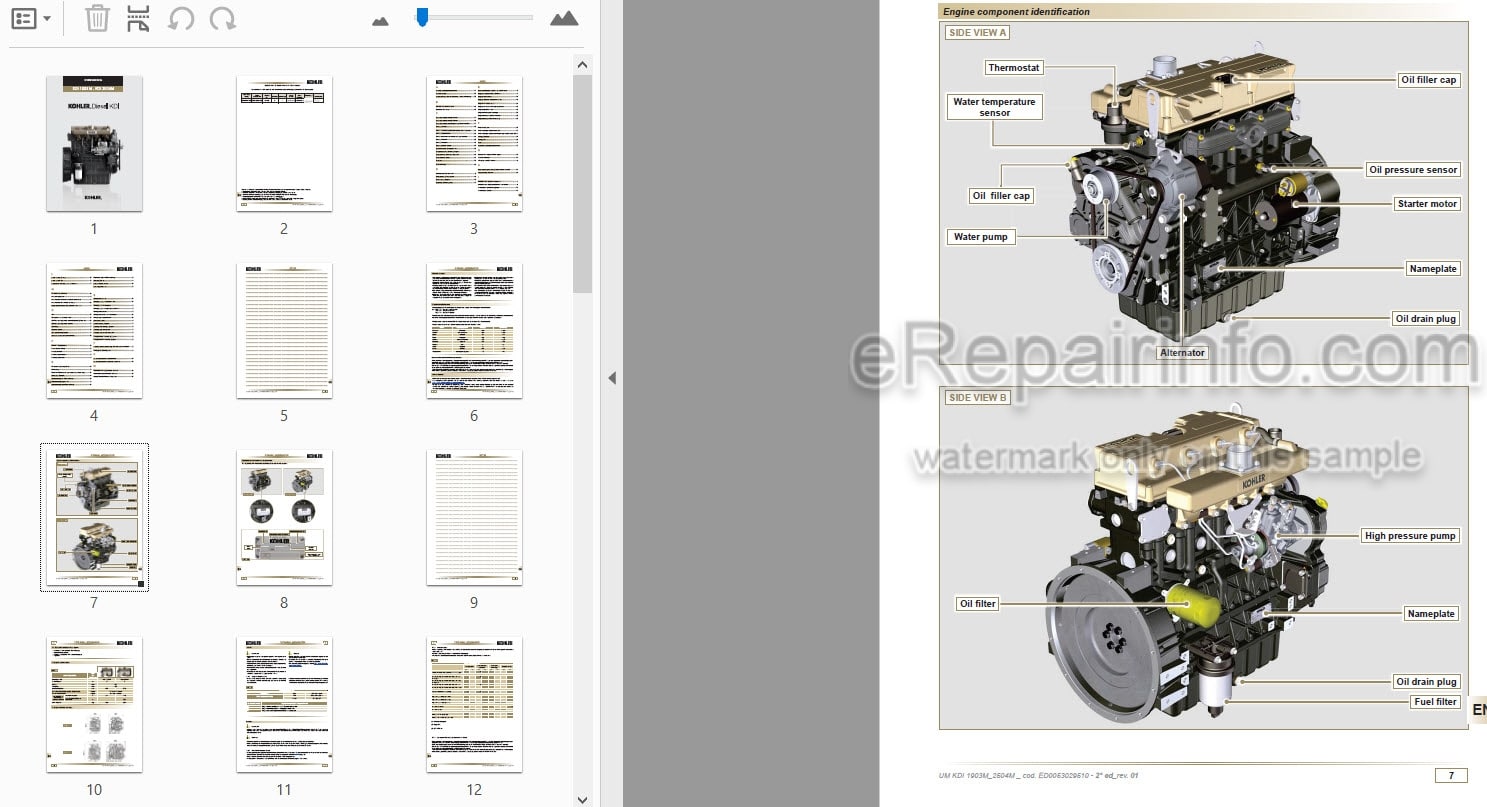
Task: Select page 5 thumbnail
Action: (284, 331)
